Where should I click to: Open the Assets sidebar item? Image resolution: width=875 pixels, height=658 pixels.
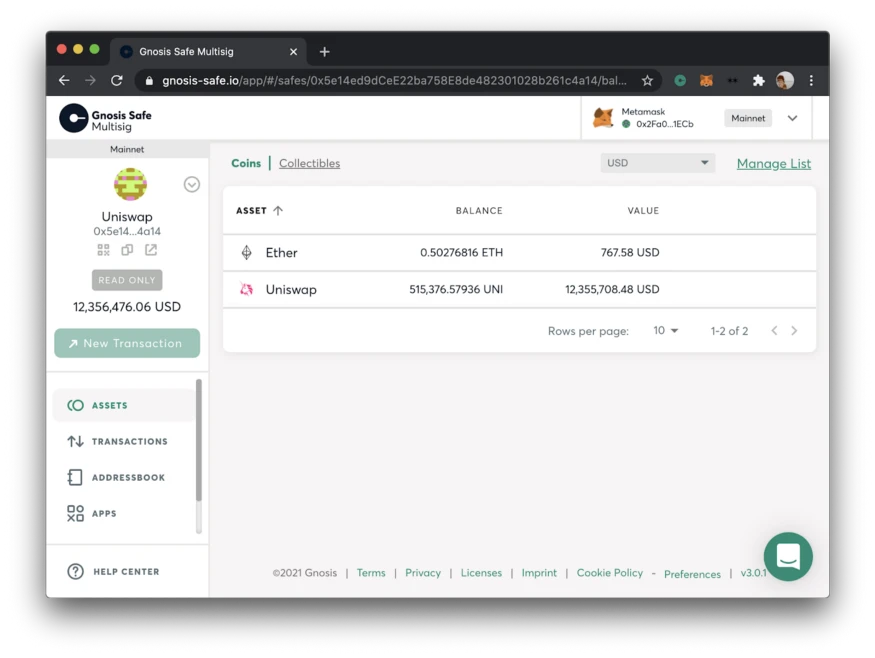coord(123,405)
